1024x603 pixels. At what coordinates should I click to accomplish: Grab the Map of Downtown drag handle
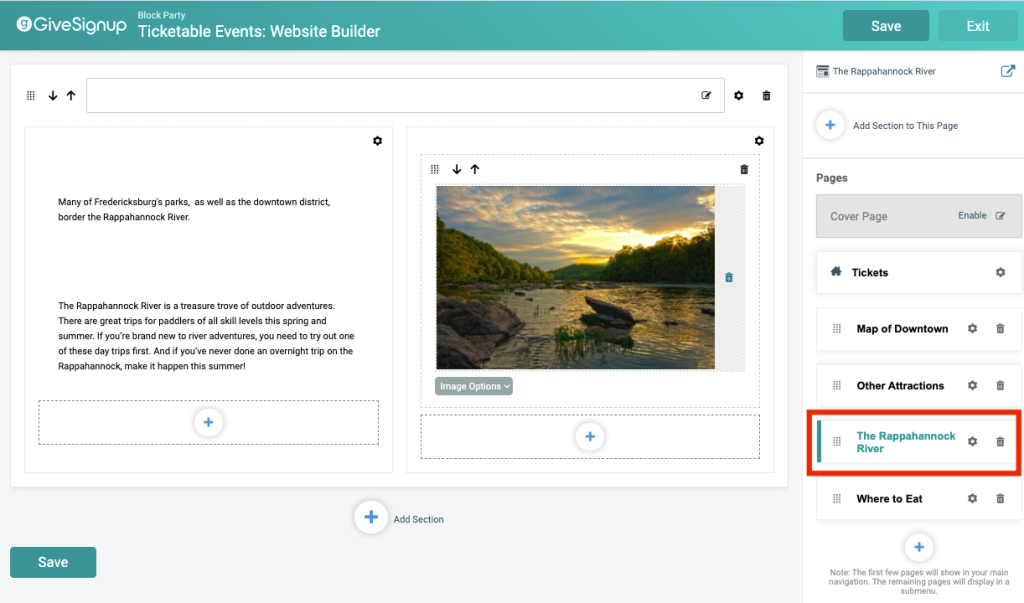point(837,329)
